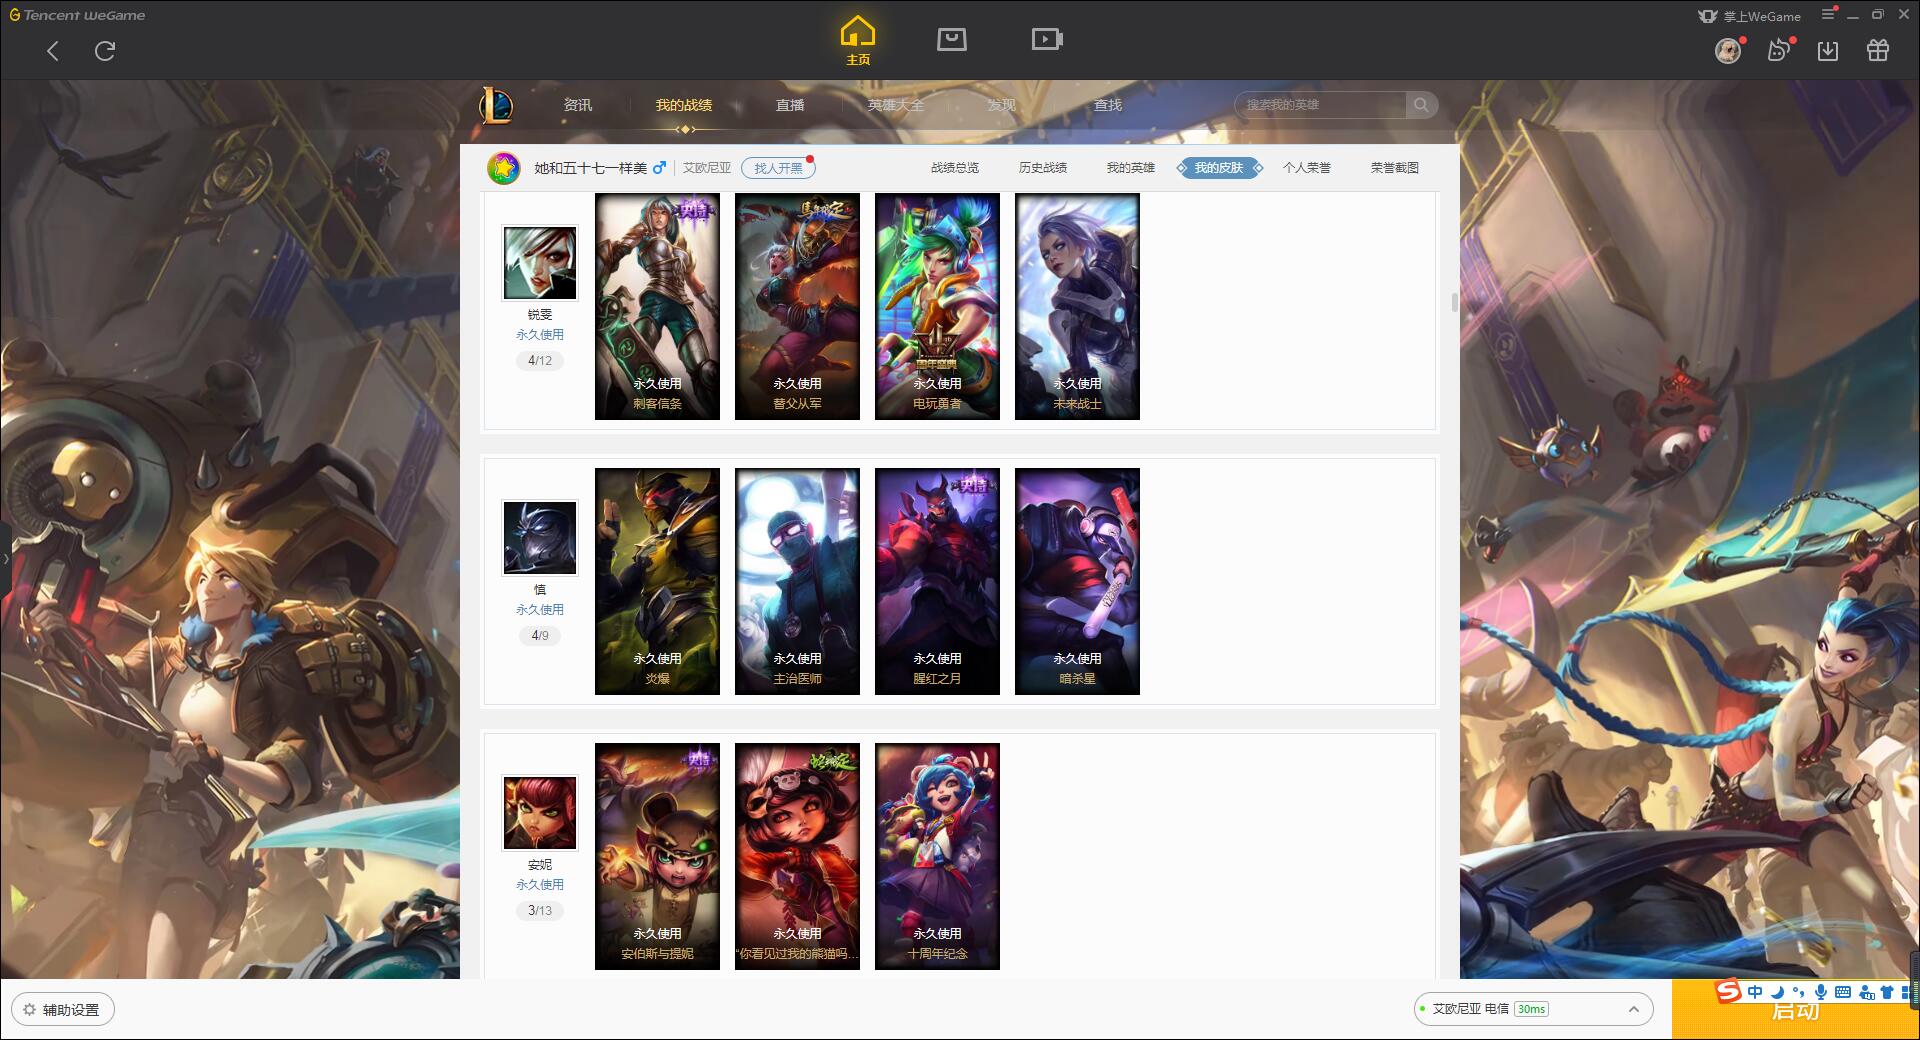
Task: Click the 3/13 skin count badge
Action: coord(540,911)
